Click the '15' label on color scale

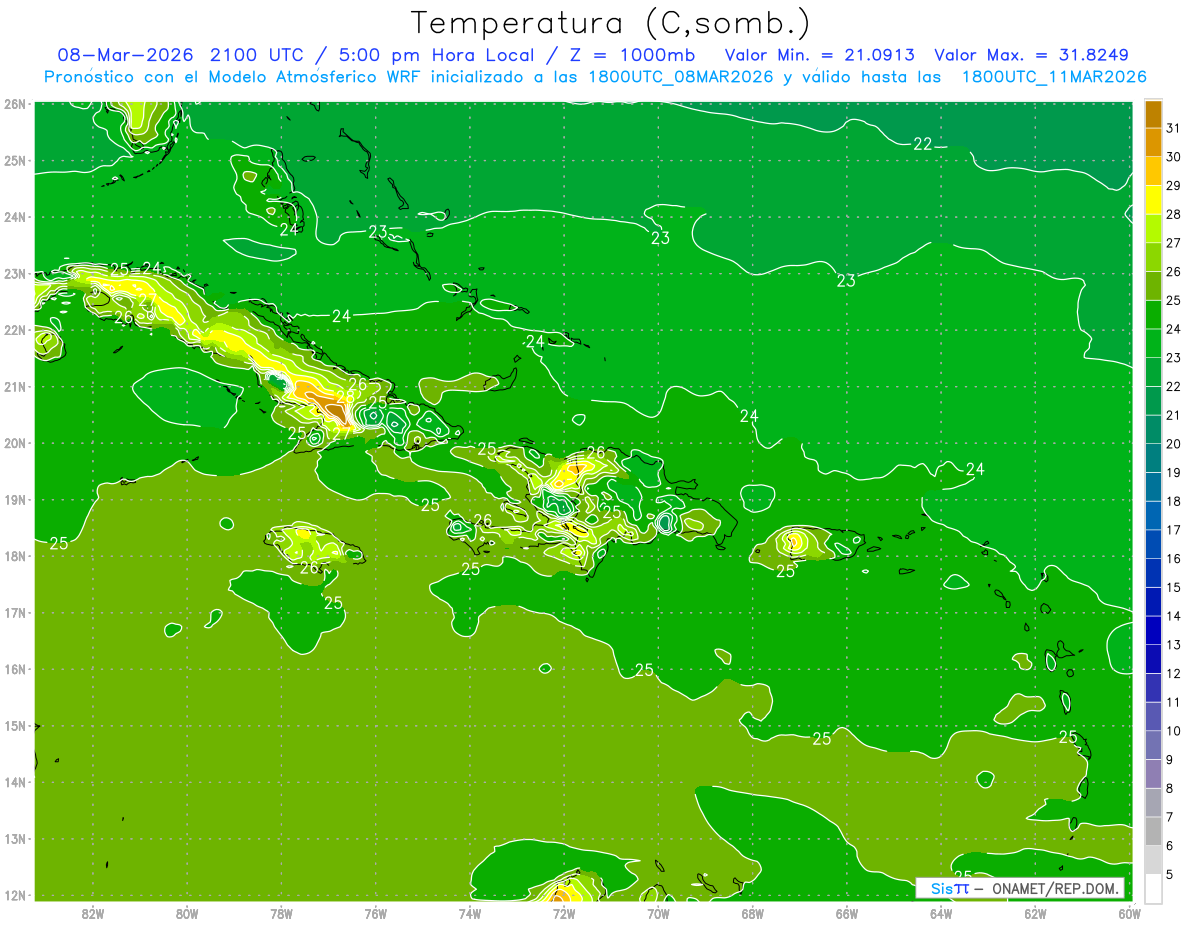point(1173,587)
